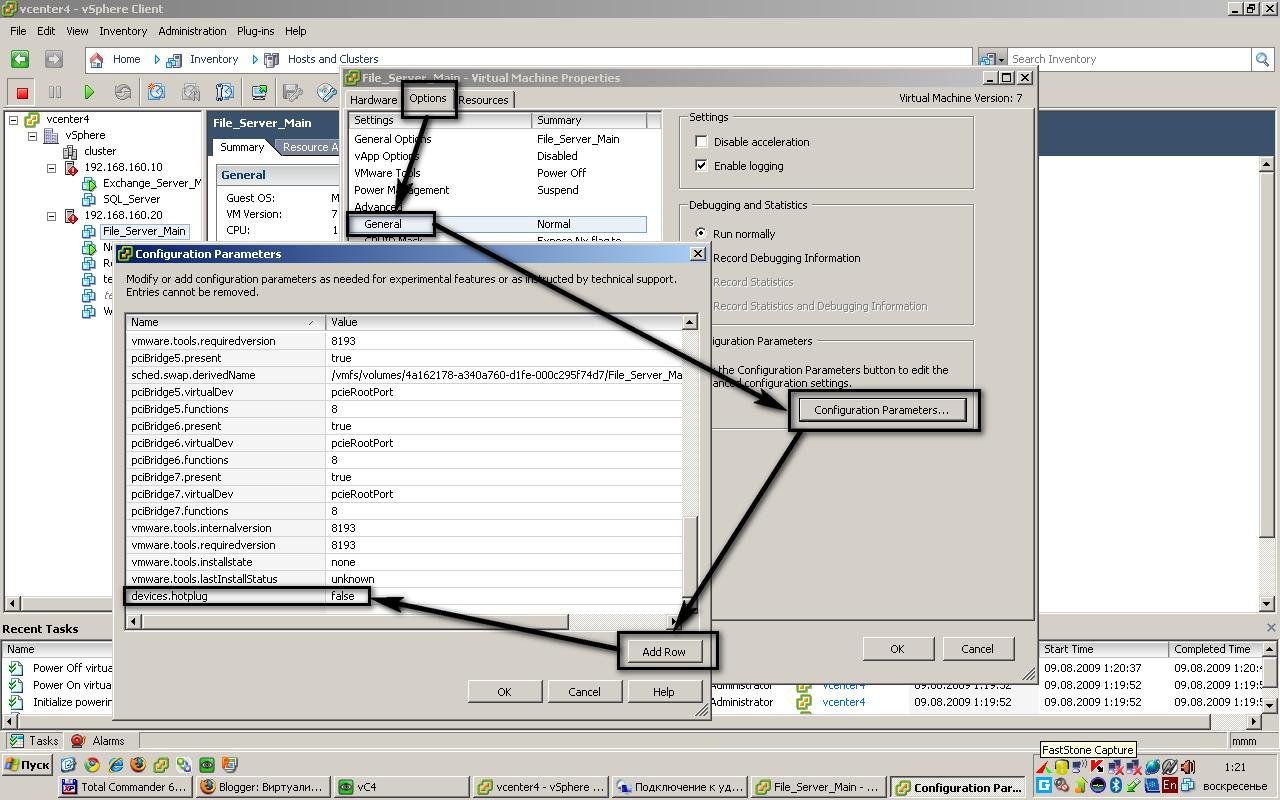Select vmware.tools.installstate row
The image size is (1280, 800).
pyautogui.click(x=405, y=562)
